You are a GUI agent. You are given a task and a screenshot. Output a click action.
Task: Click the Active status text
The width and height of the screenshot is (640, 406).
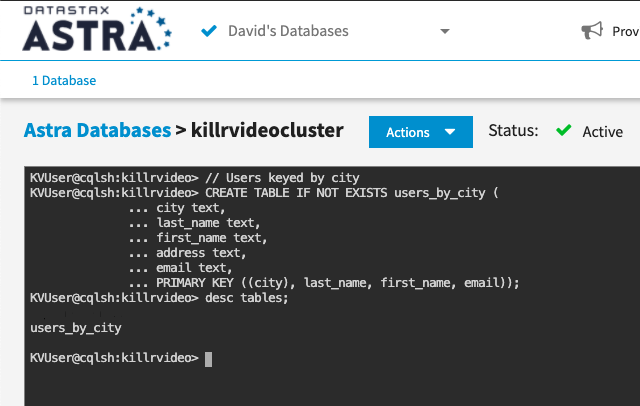(x=602, y=132)
